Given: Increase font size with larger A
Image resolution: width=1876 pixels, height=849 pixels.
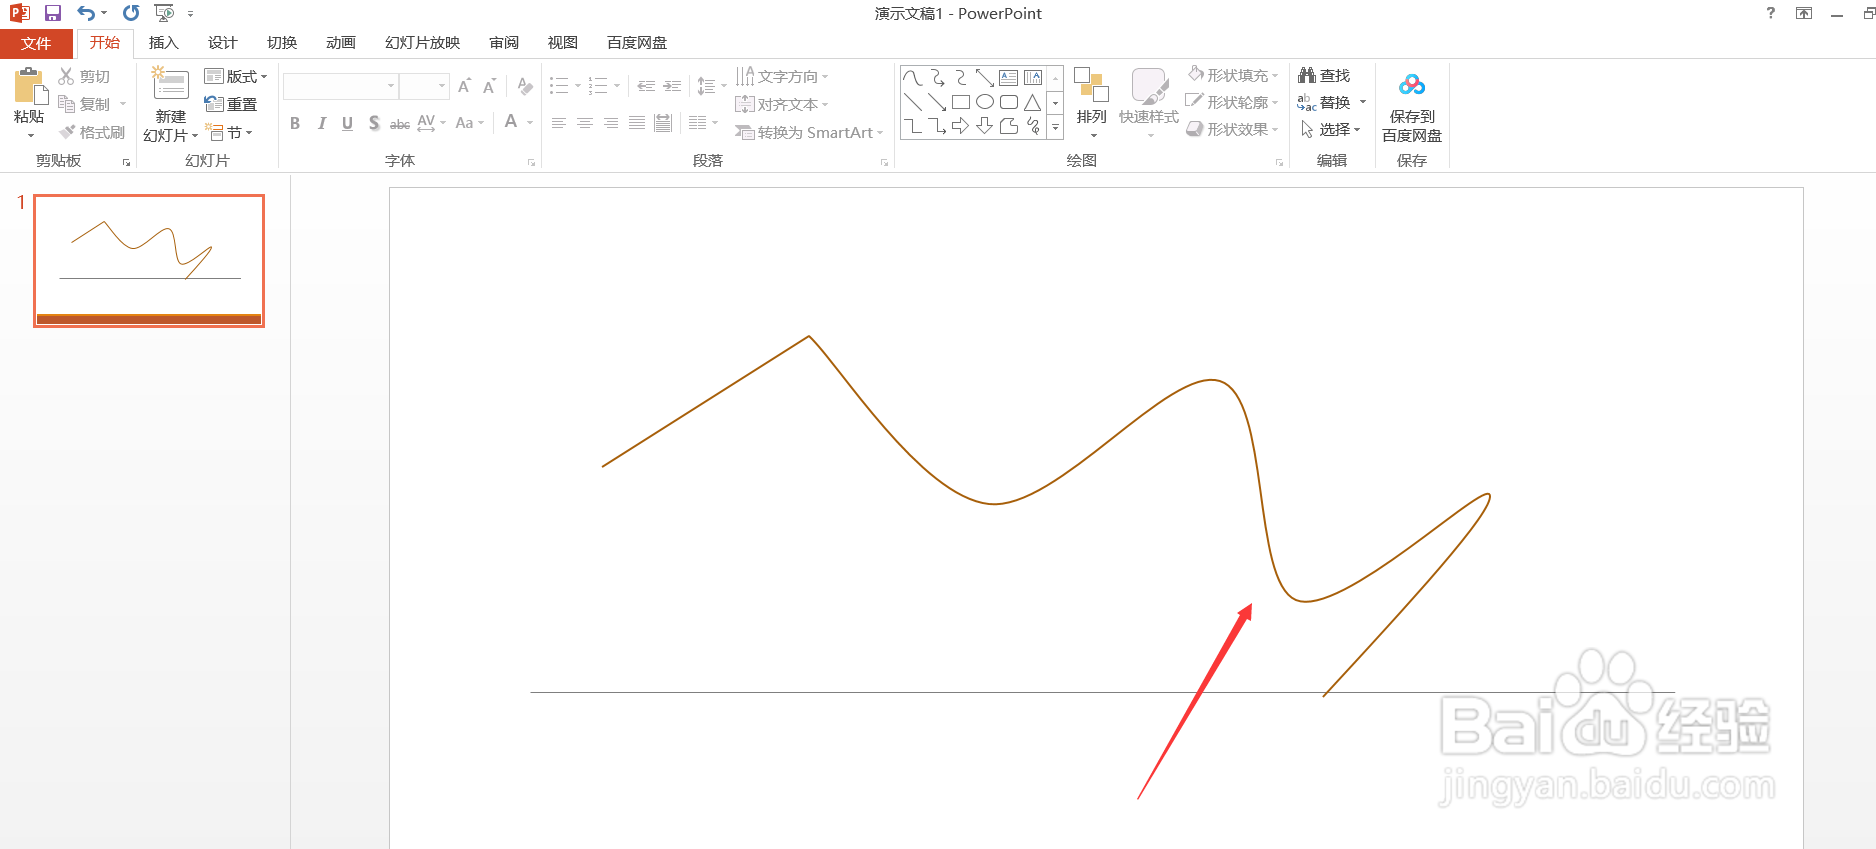Looking at the screenshot, I should click(464, 86).
